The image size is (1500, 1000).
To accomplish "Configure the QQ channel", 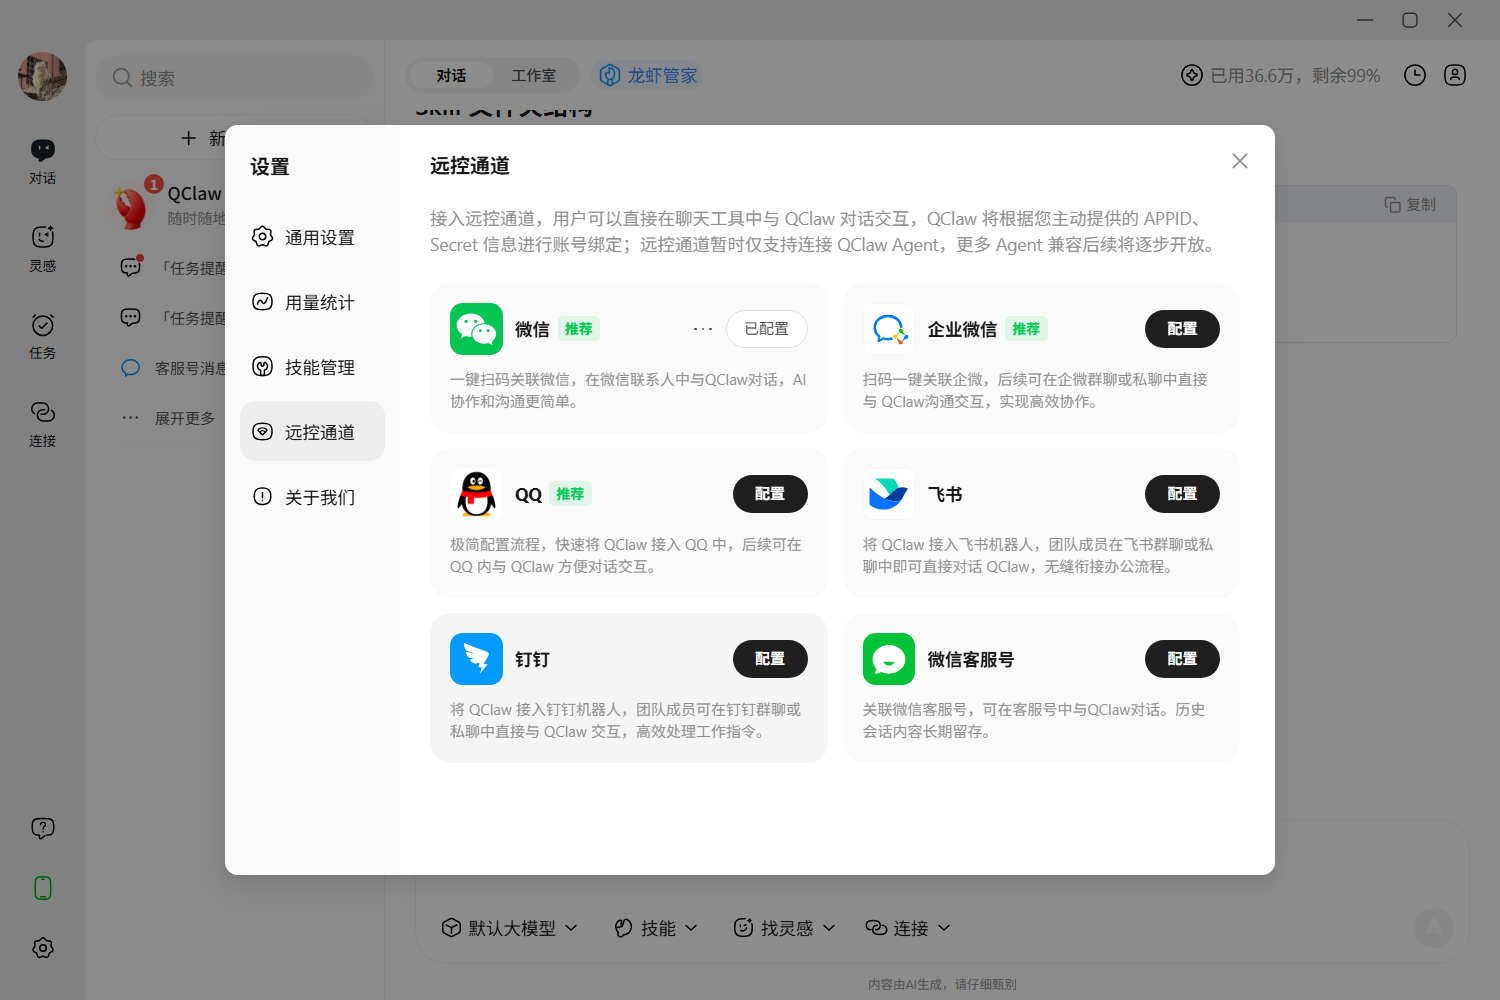I will [770, 494].
